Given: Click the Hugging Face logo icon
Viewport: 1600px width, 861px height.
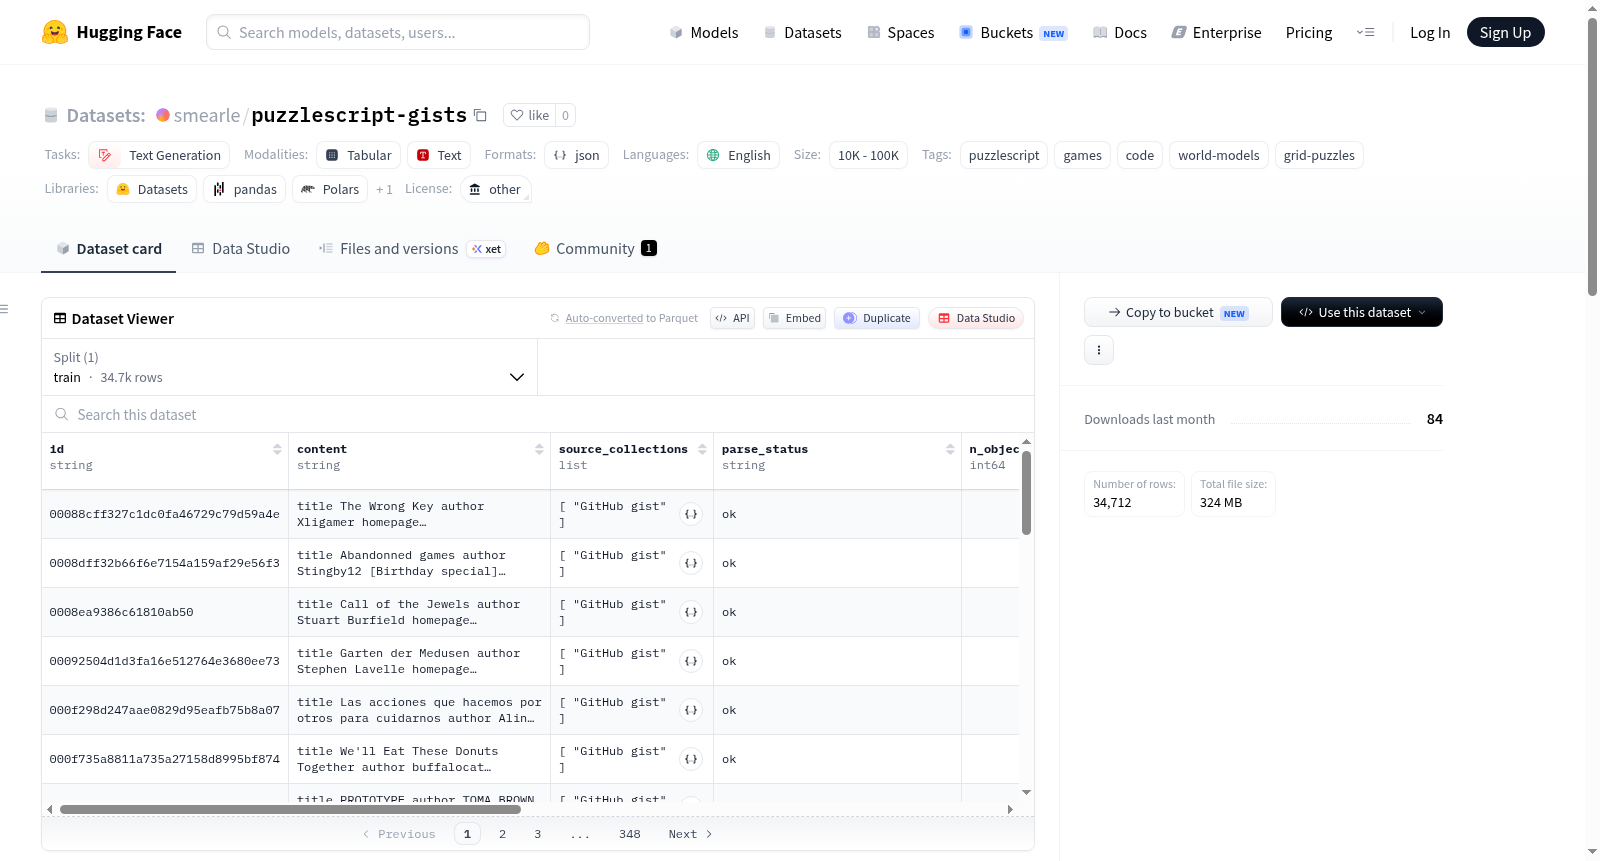Looking at the screenshot, I should tap(55, 32).
